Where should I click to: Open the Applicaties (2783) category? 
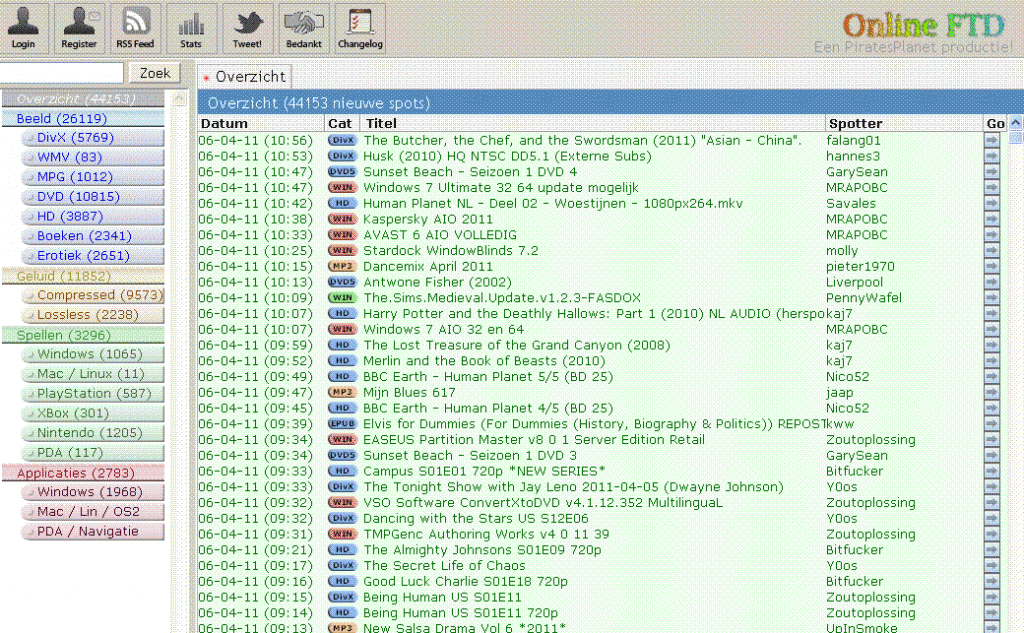(83, 473)
